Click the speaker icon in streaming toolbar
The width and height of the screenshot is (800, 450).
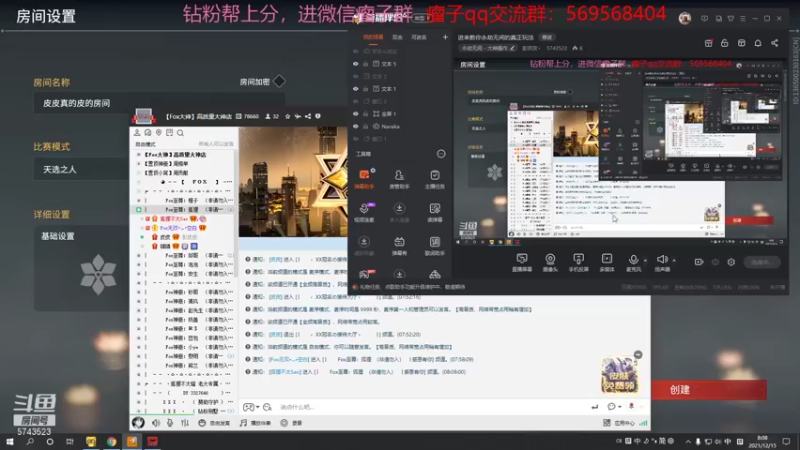[x=662, y=260]
